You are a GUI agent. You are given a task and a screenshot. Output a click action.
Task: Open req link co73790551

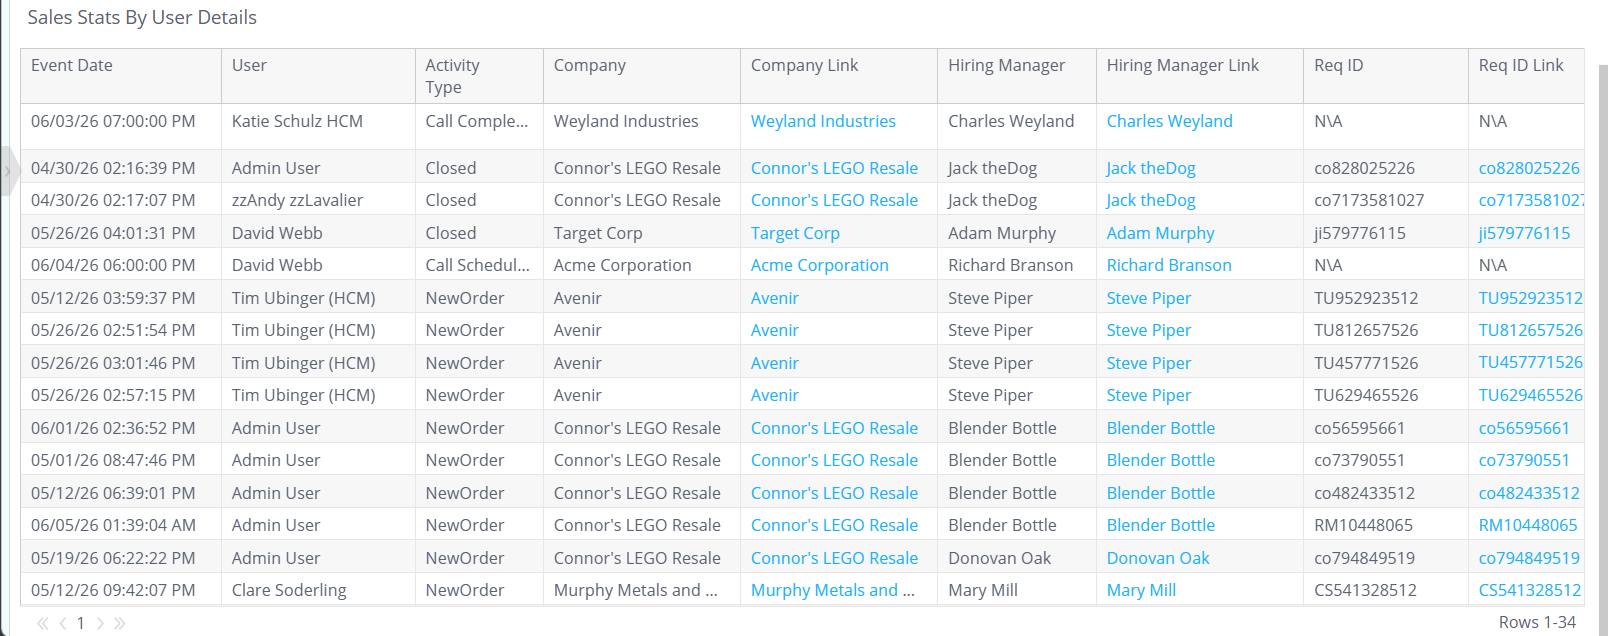[x=1524, y=460]
